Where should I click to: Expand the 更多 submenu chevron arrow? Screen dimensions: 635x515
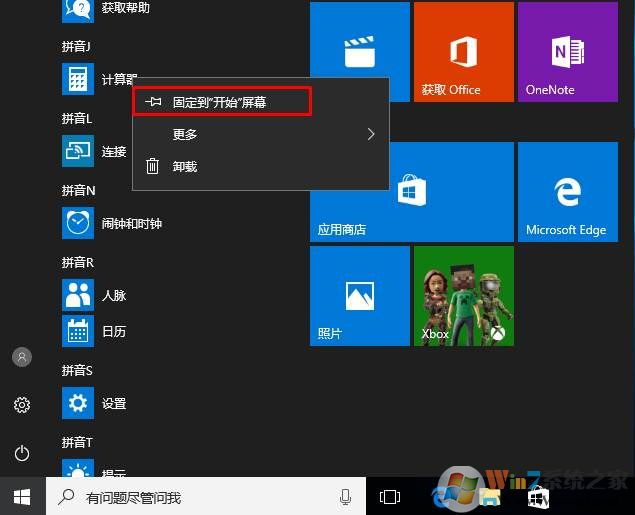(x=371, y=134)
